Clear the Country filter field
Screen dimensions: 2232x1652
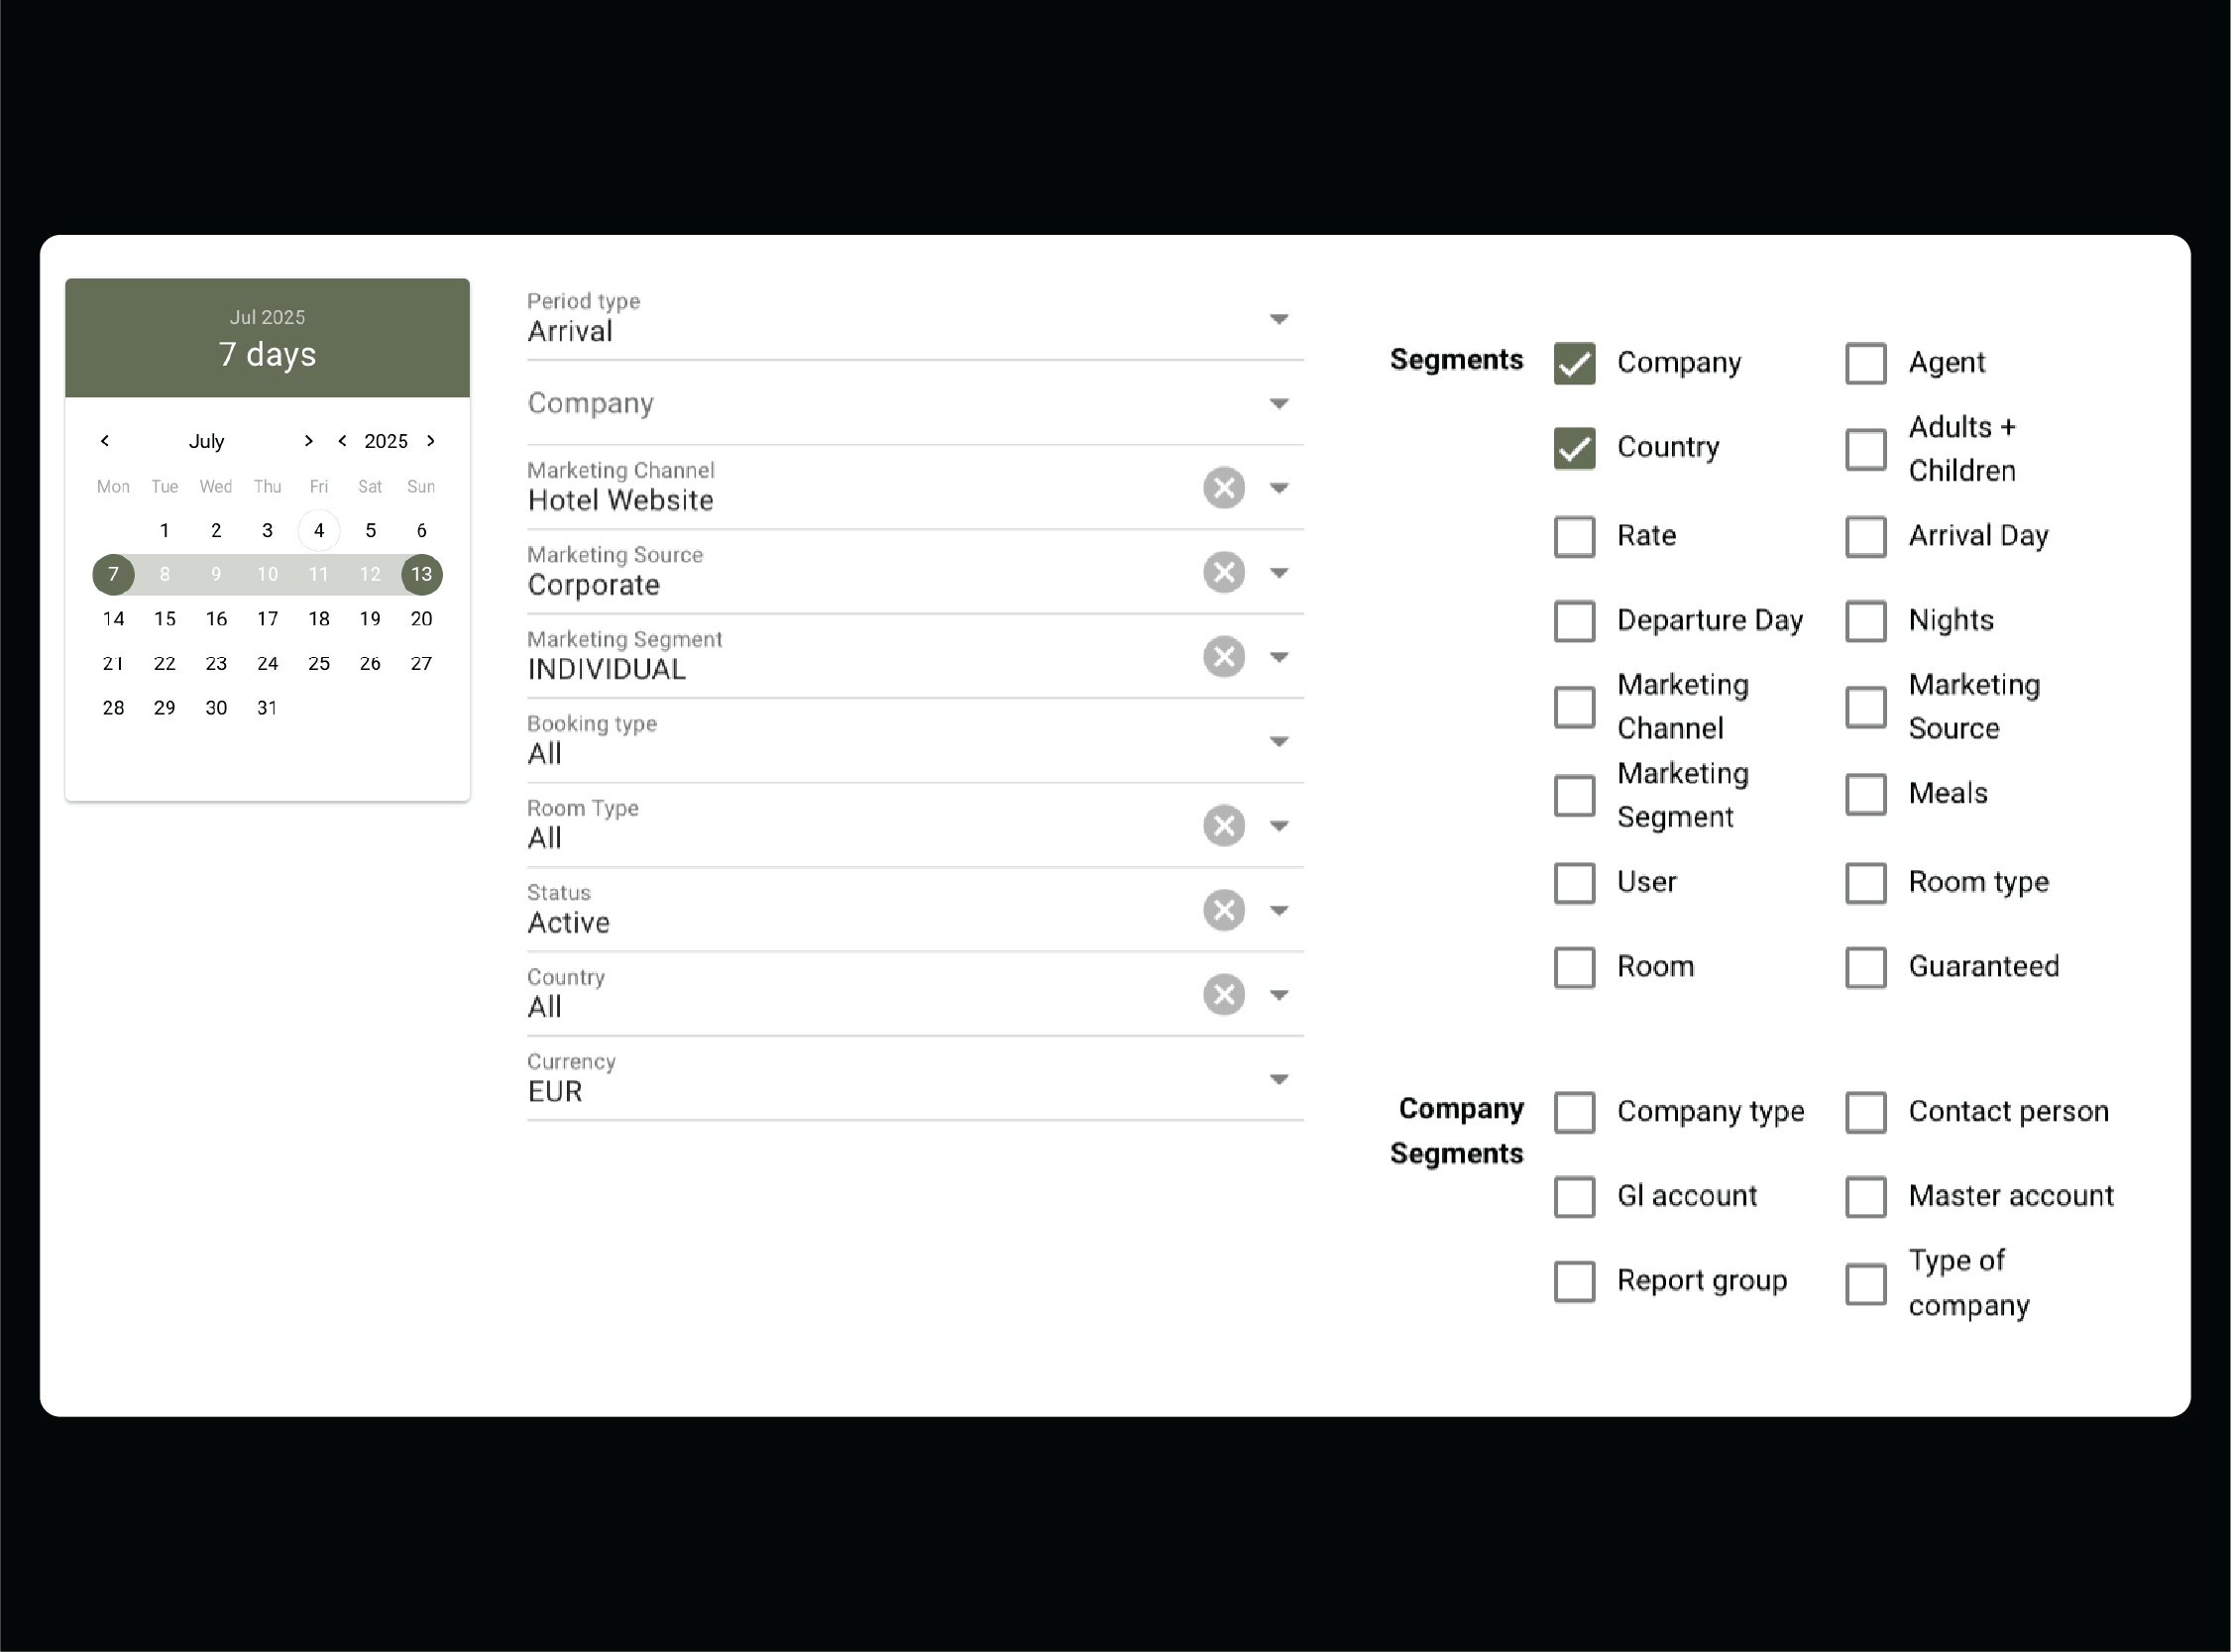pyautogui.click(x=1223, y=995)
